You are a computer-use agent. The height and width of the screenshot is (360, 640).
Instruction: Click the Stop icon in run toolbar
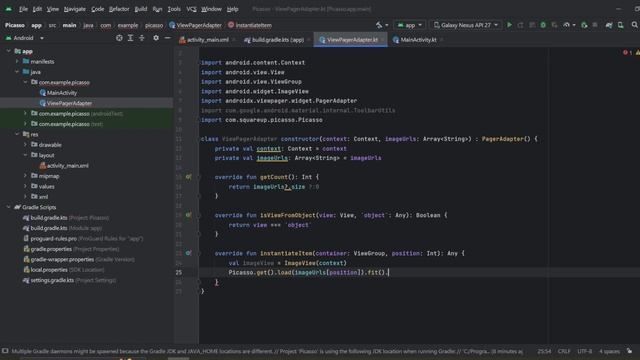[x=595, y=25]
